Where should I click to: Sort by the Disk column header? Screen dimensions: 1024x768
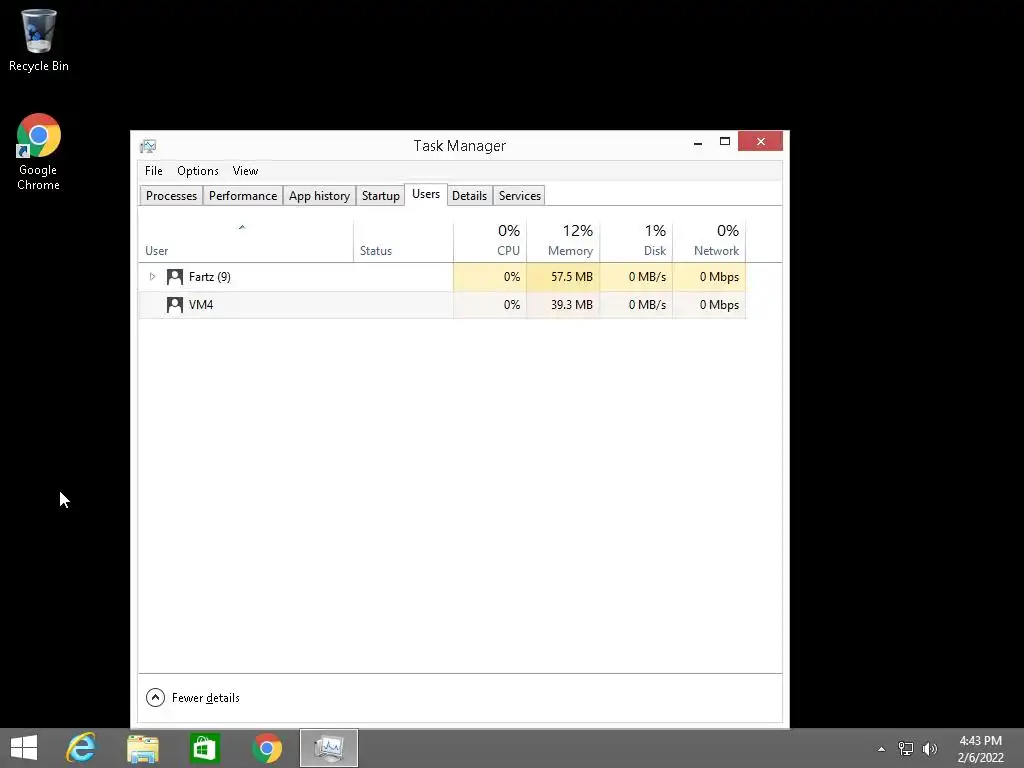[x=636, y=242]
